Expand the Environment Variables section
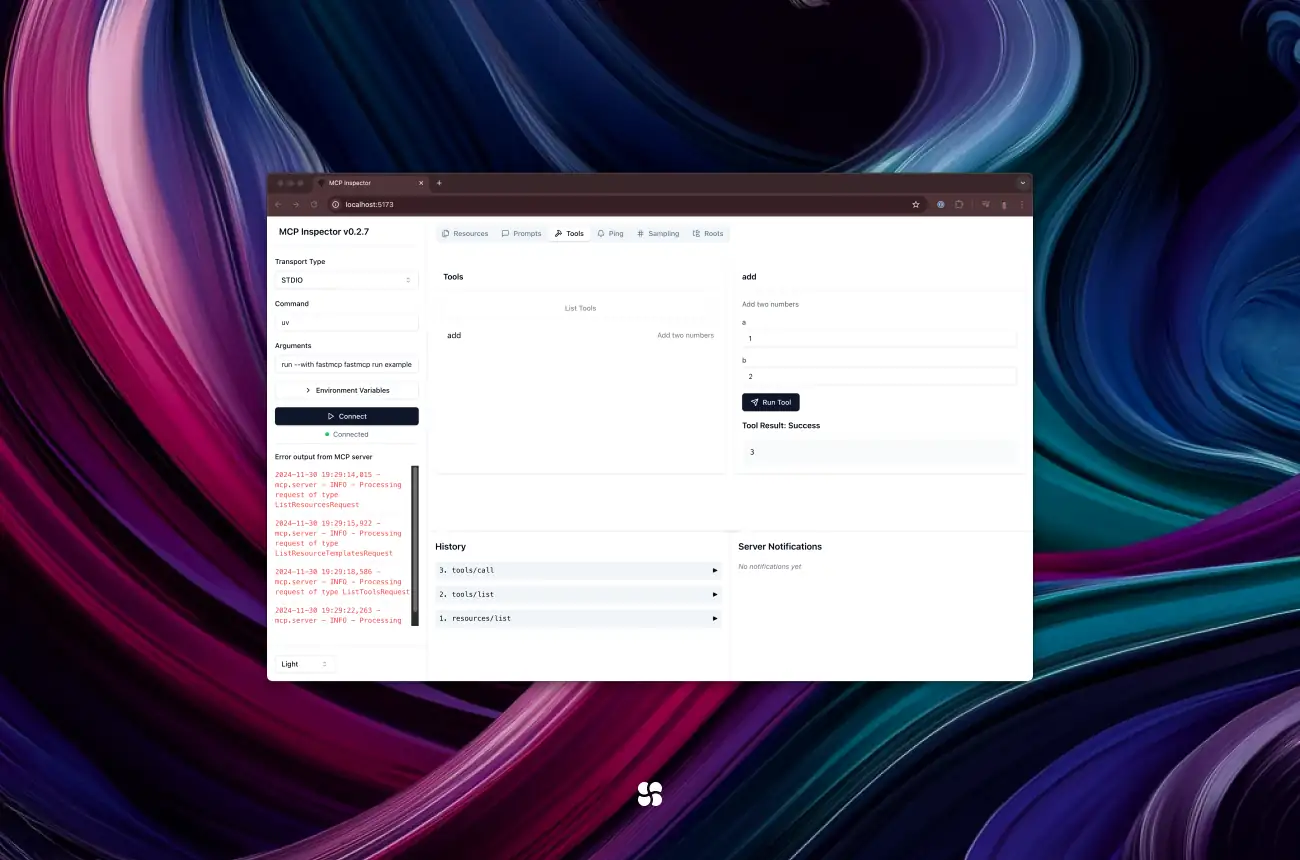The image size is (1300, 860). click(x=347, y=390)
